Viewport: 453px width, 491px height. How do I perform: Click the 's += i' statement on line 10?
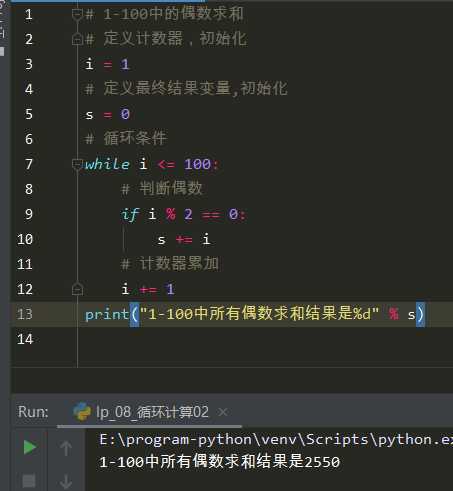[184, 239]
